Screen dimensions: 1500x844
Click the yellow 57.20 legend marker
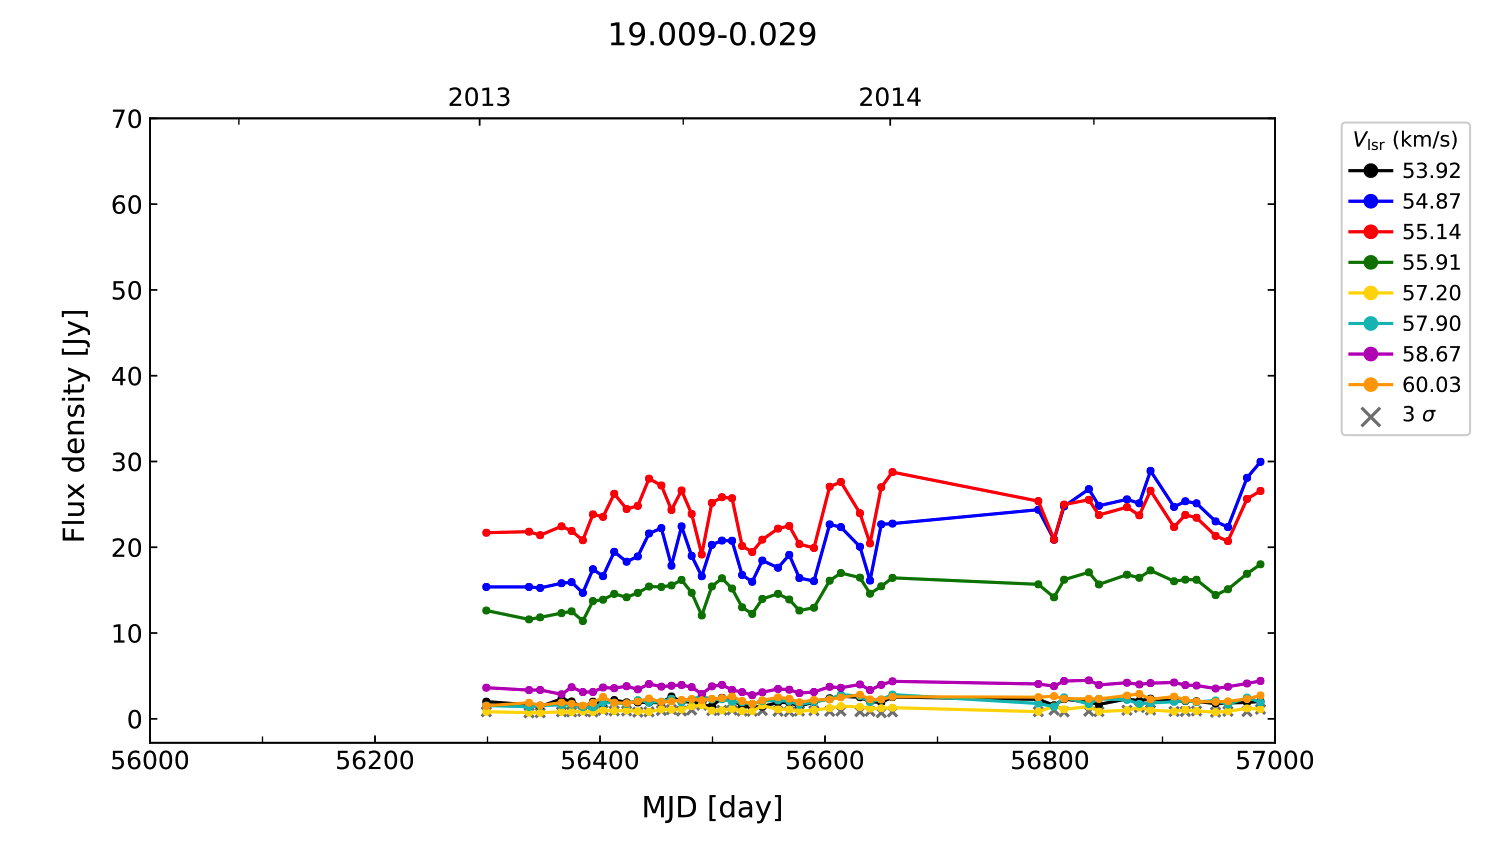(1371, 293)
